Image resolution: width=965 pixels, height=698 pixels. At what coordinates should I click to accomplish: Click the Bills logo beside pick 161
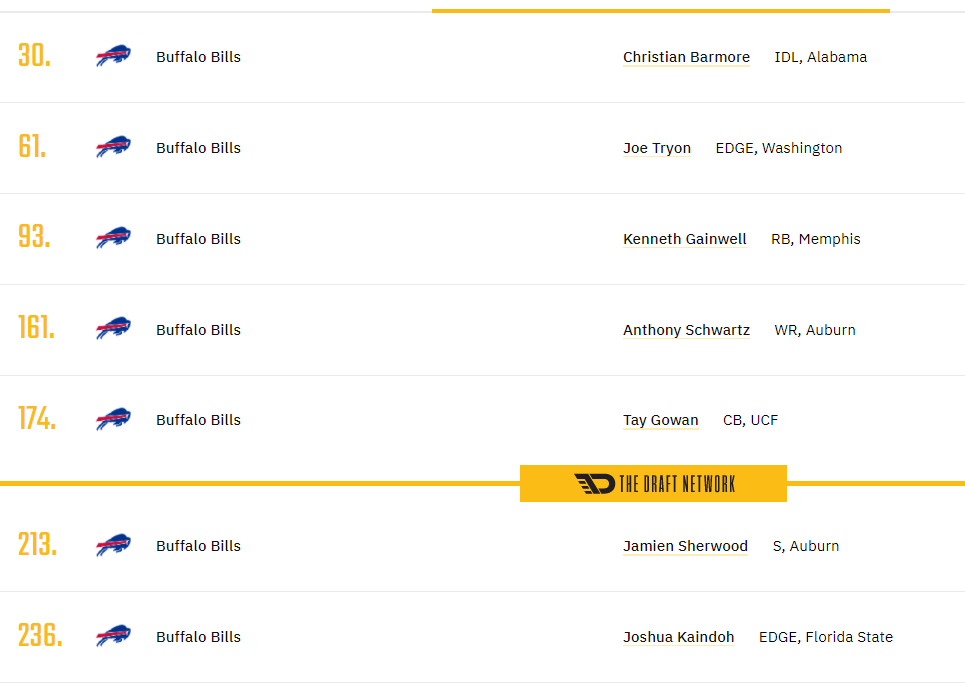click(x=113, y=329)
